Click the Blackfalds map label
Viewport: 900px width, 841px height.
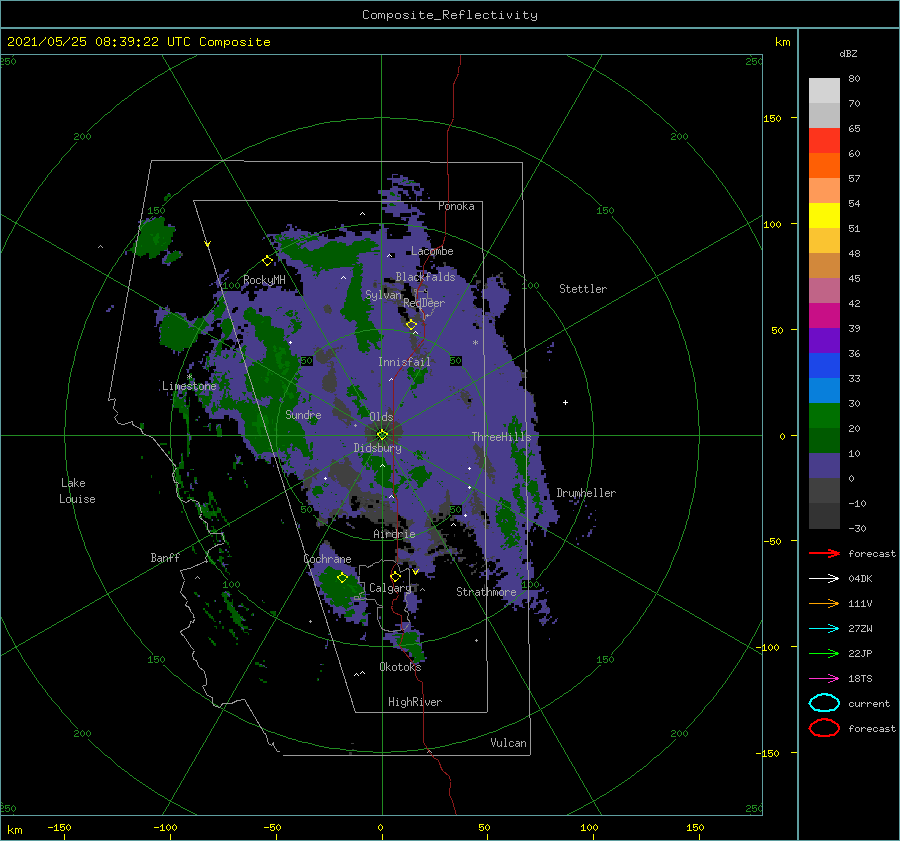(425, 277)
